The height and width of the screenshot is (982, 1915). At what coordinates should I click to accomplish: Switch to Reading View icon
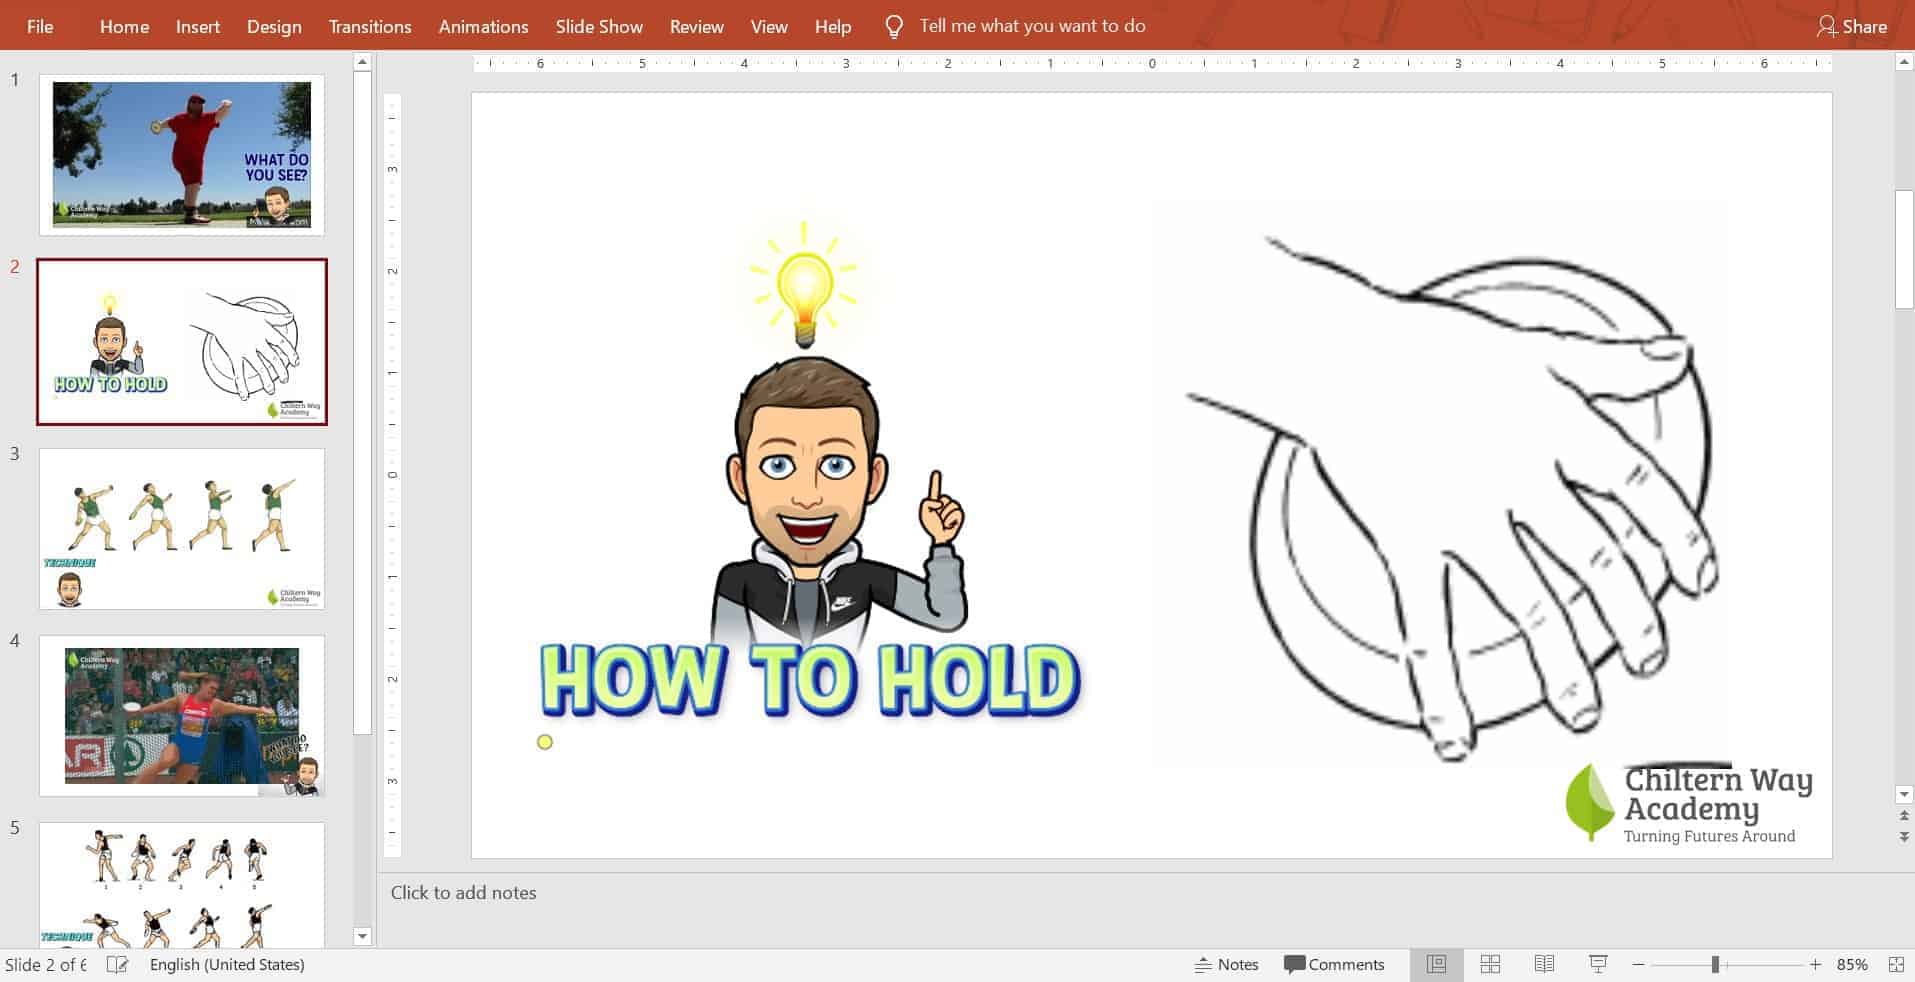(1544, 965)
